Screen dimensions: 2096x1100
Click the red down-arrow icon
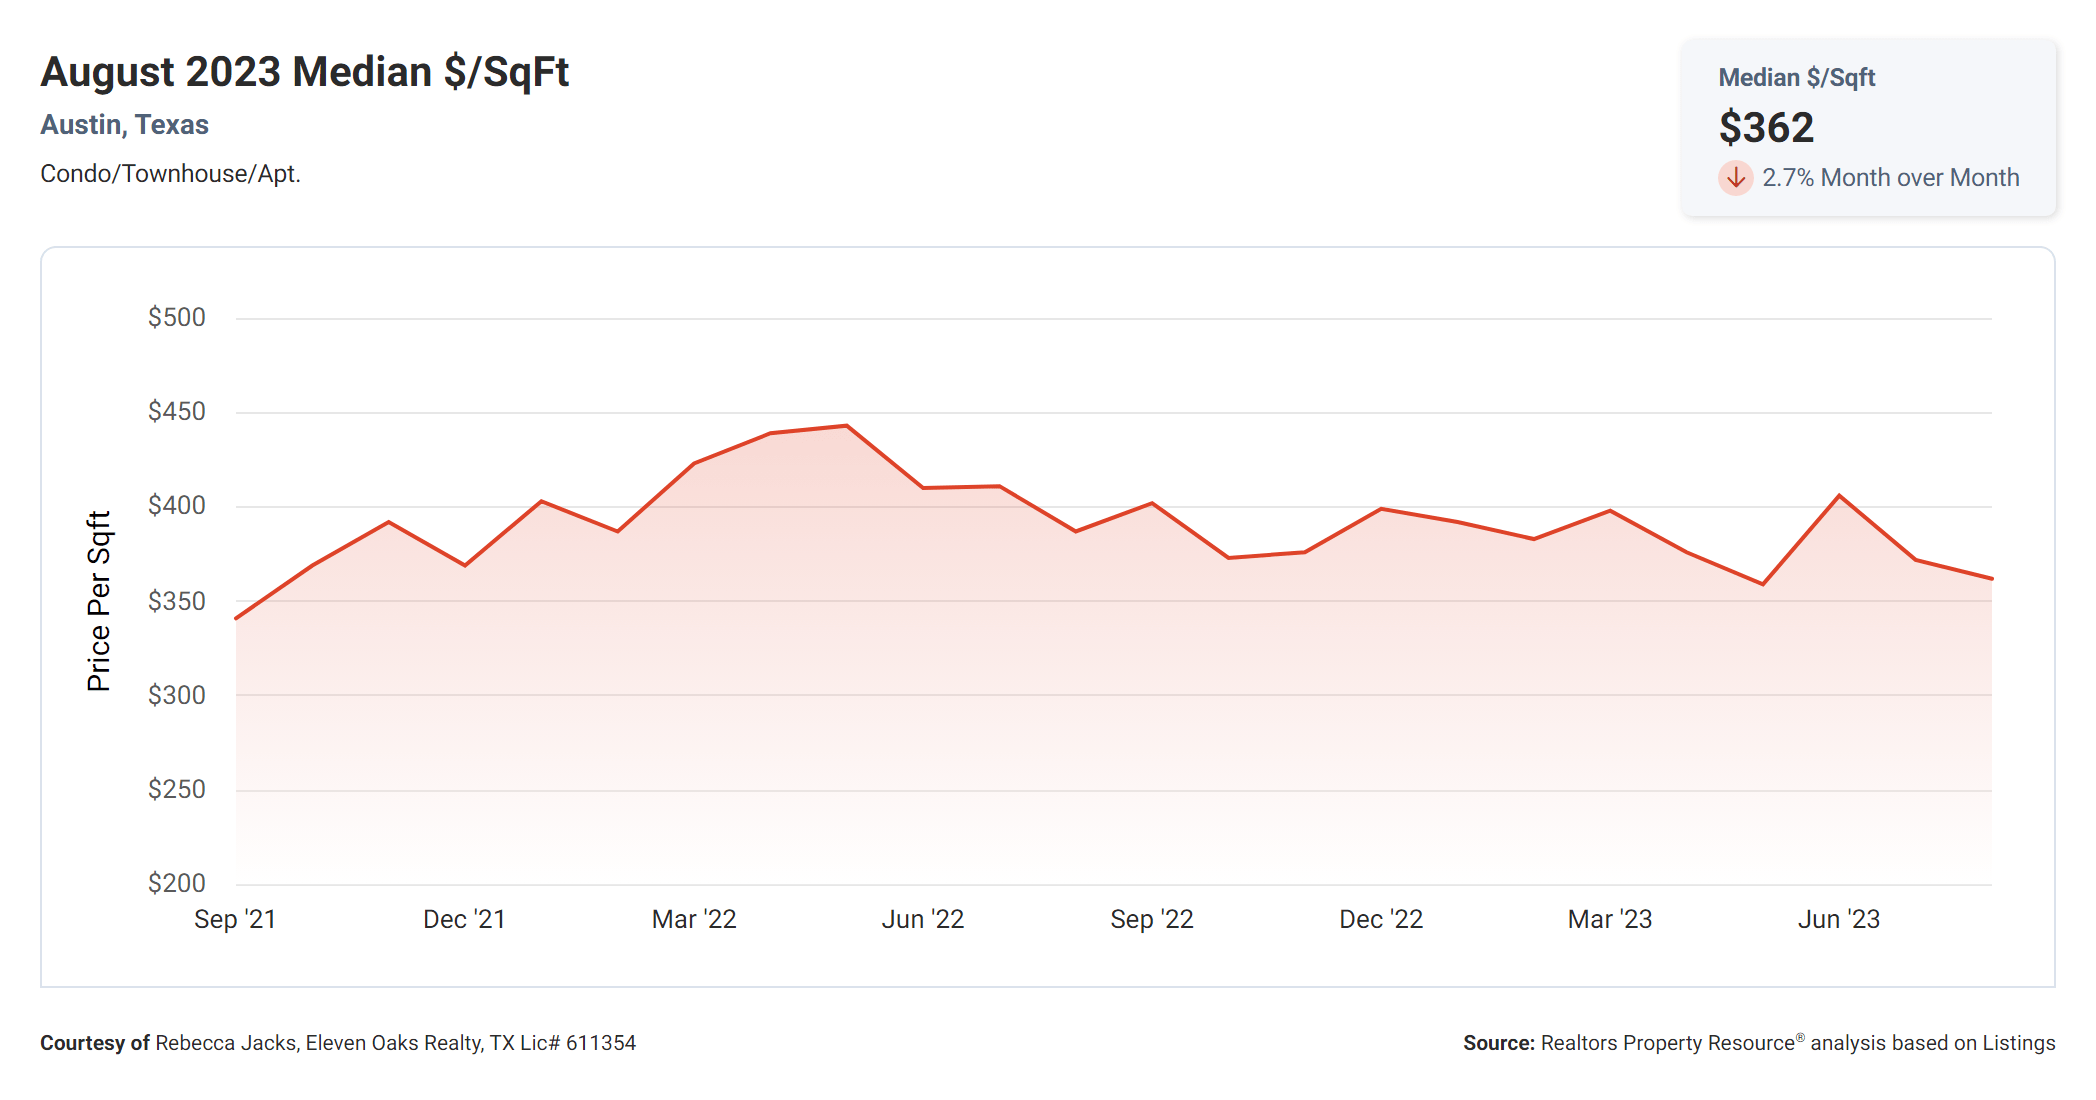(x=1735, y=178)
